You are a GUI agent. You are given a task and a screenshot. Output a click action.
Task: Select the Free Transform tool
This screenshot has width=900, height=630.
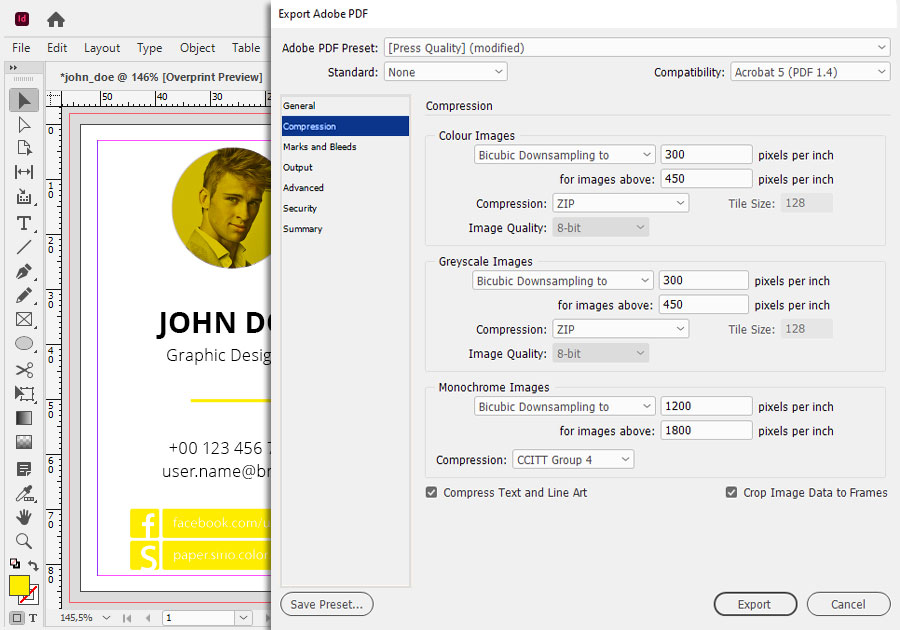24,394
